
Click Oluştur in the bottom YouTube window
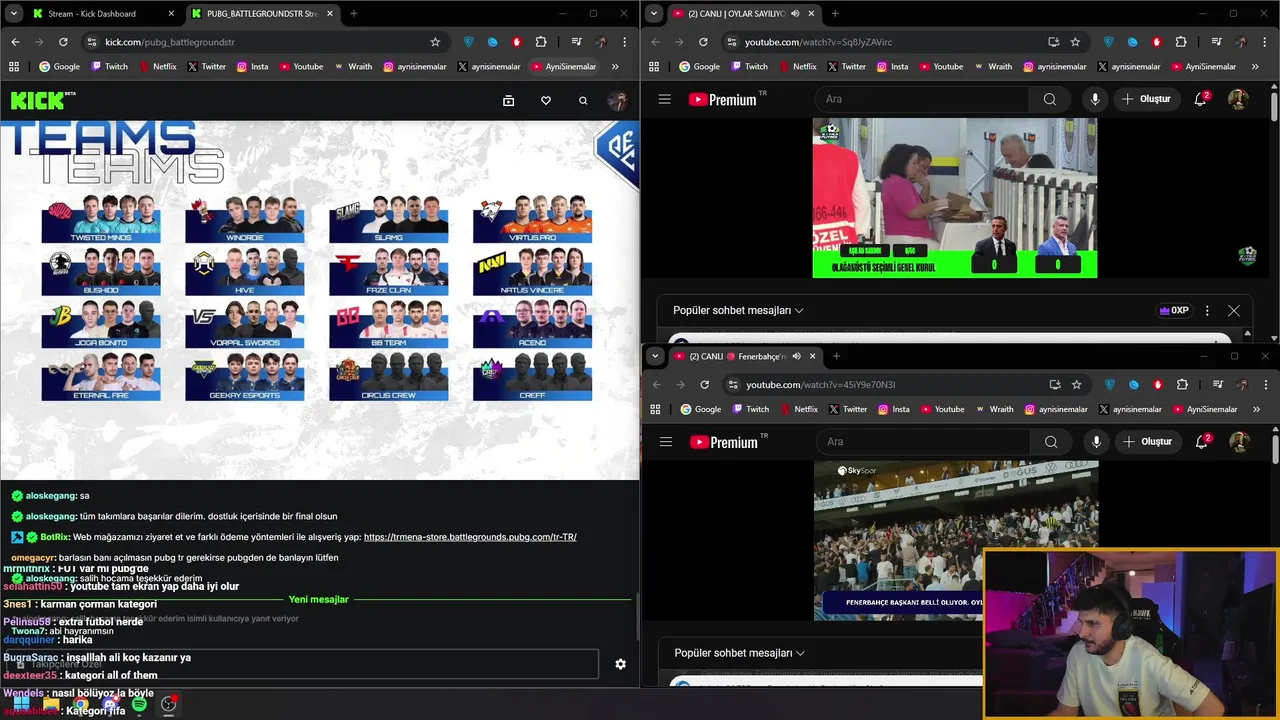[x=1147, y=441]
